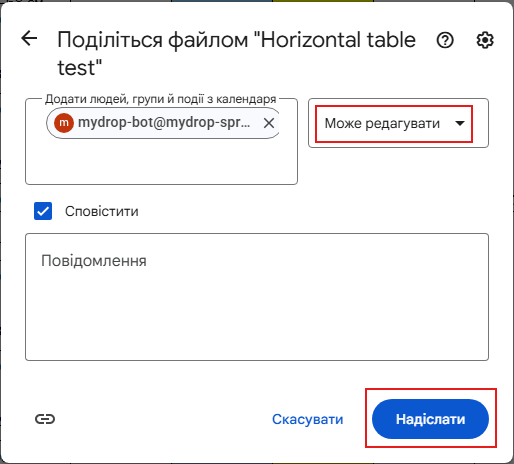Click the Додати людей field label

161,99
